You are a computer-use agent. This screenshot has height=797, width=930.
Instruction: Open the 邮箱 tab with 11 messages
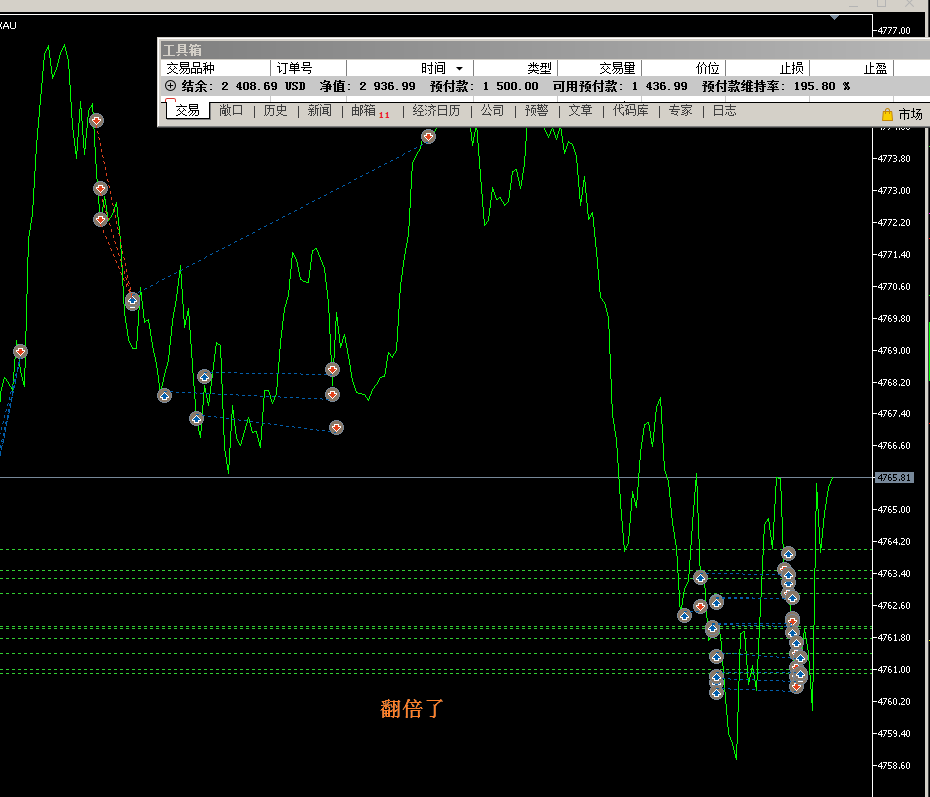364,111
